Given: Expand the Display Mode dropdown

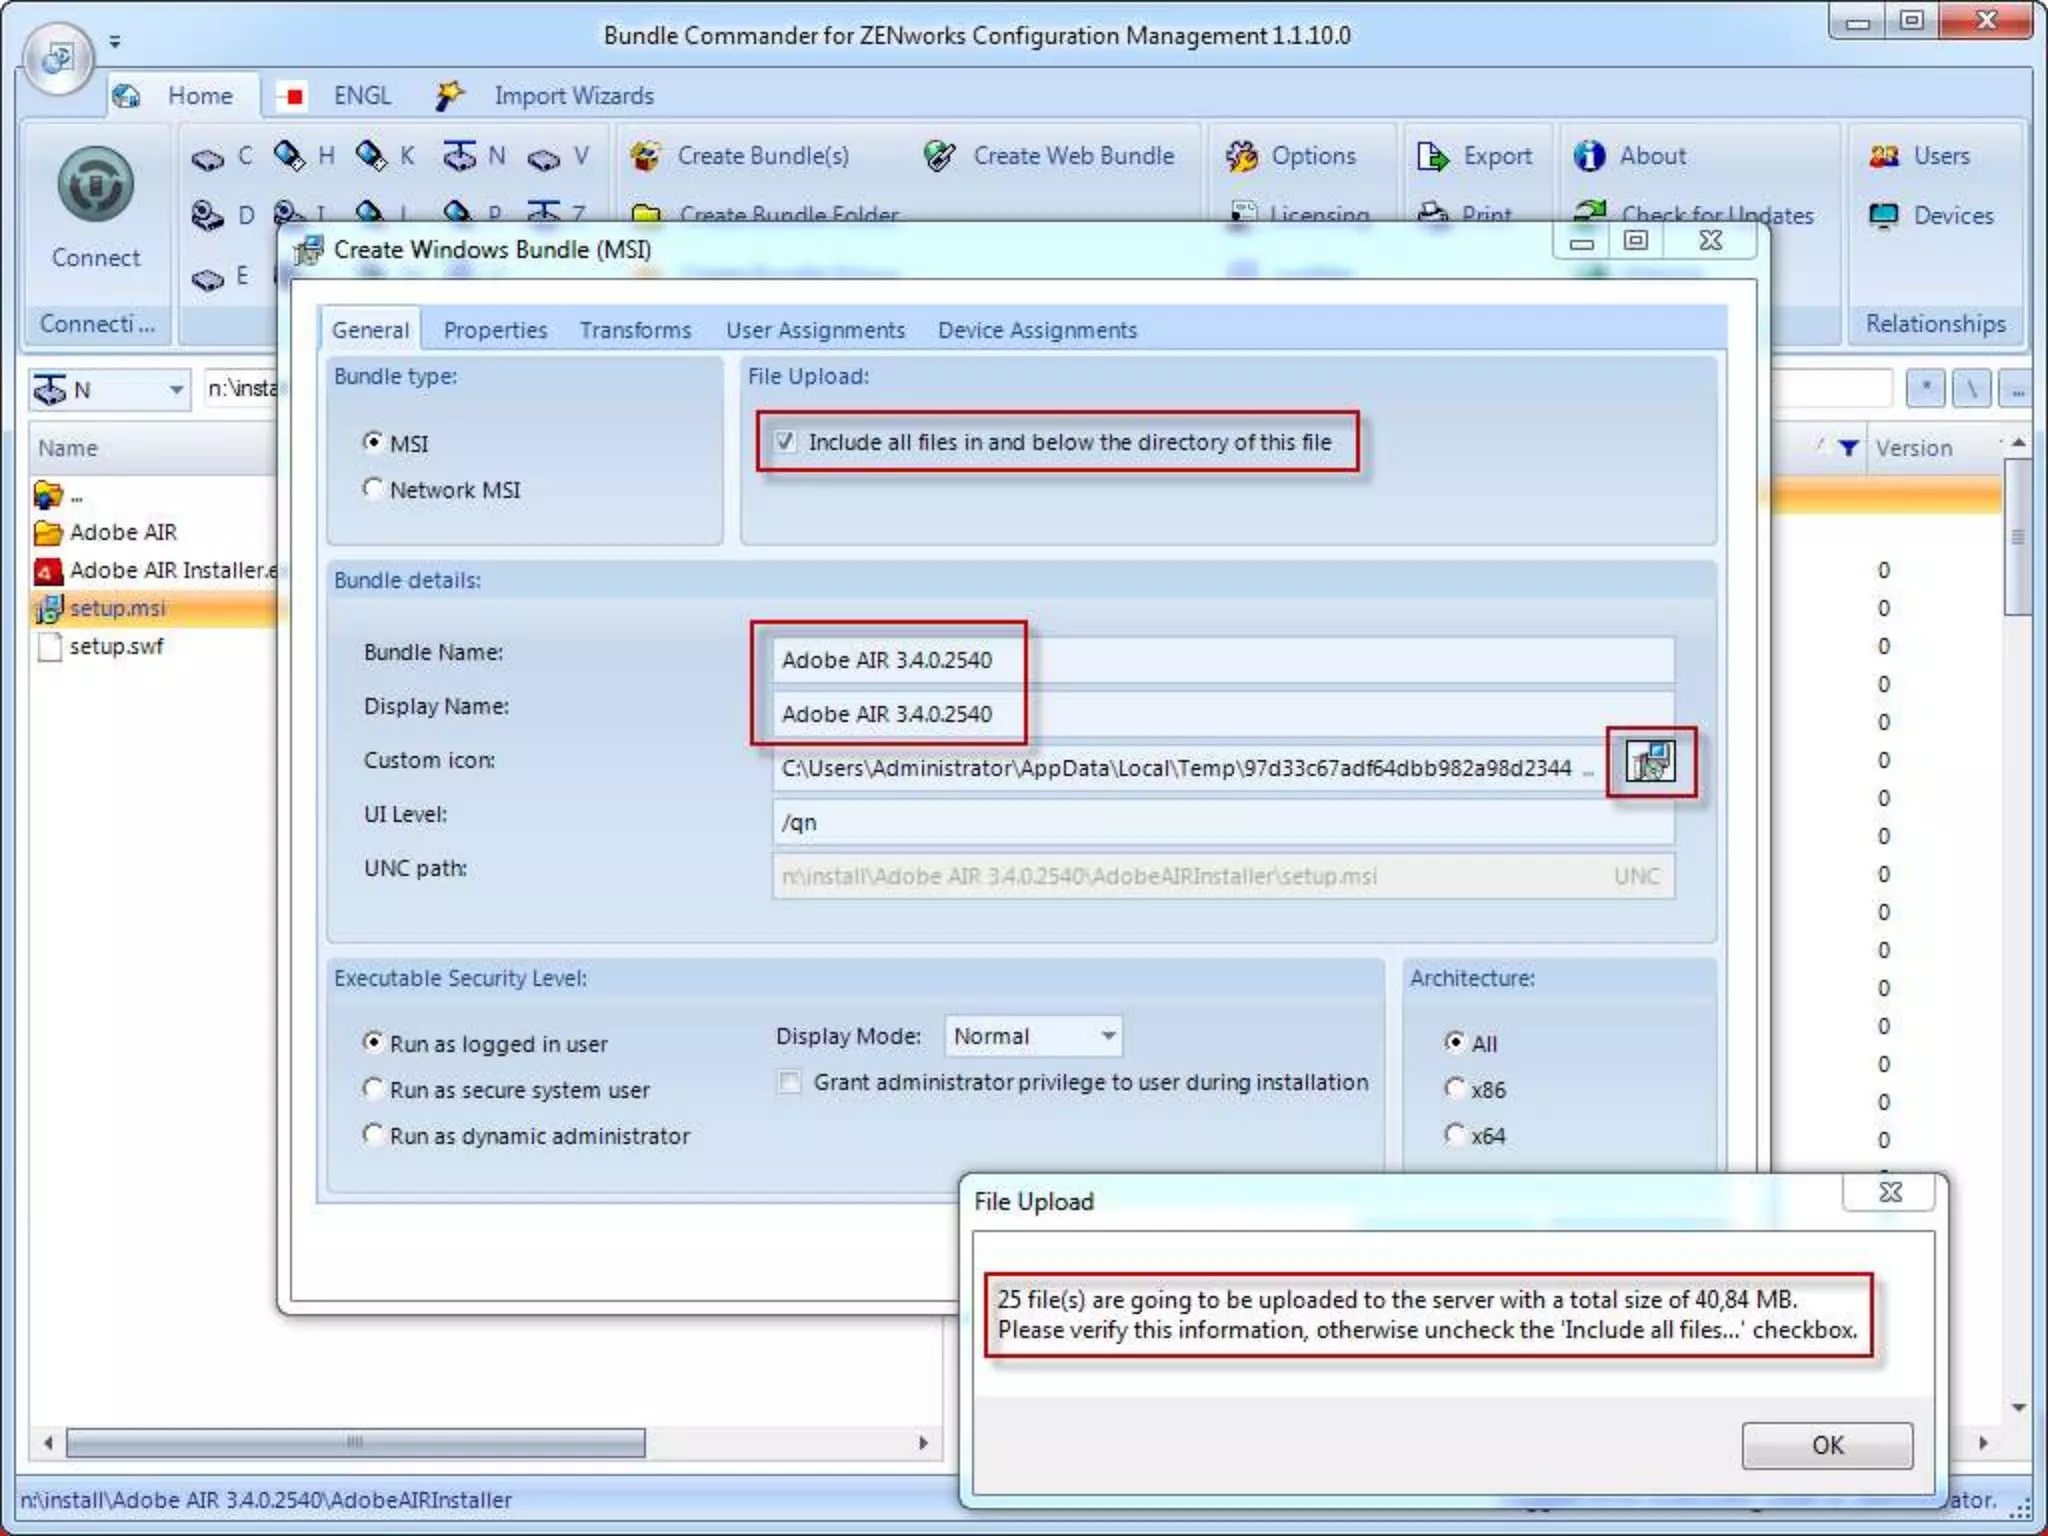Looking at the screenshot, I should pyautogui.click(x=1108, y=1036).
